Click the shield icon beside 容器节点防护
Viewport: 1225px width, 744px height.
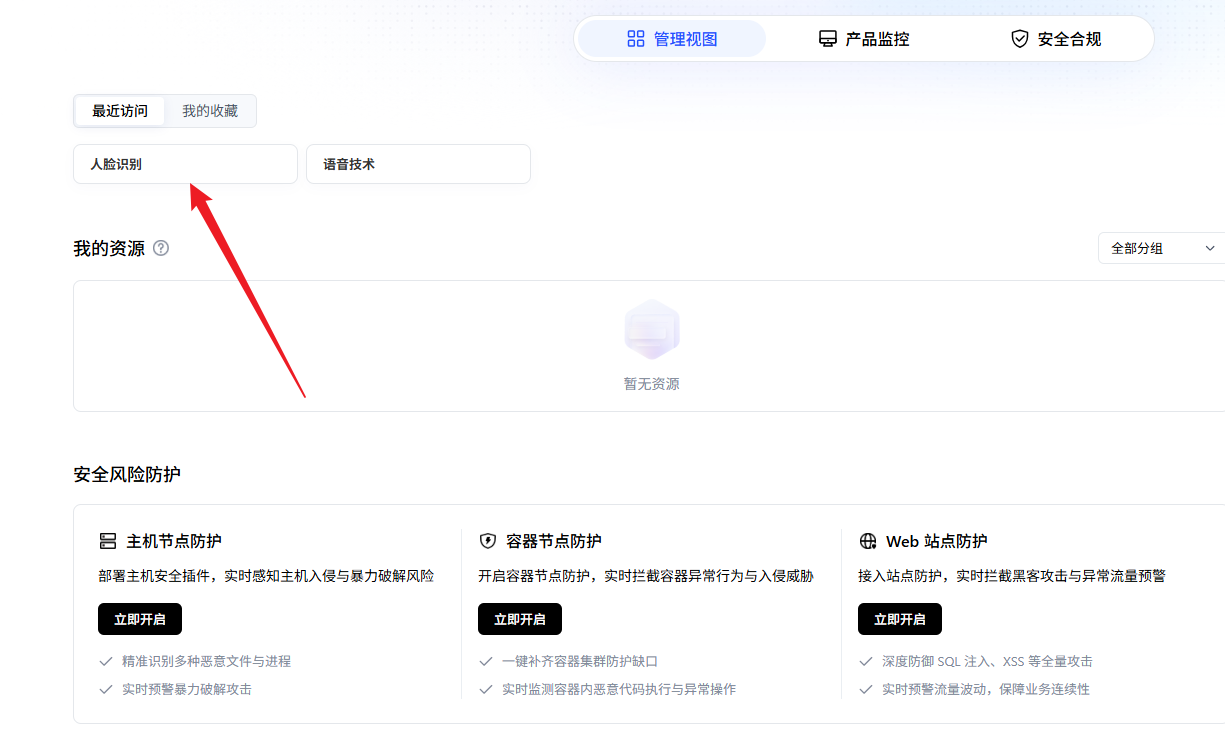488,541
